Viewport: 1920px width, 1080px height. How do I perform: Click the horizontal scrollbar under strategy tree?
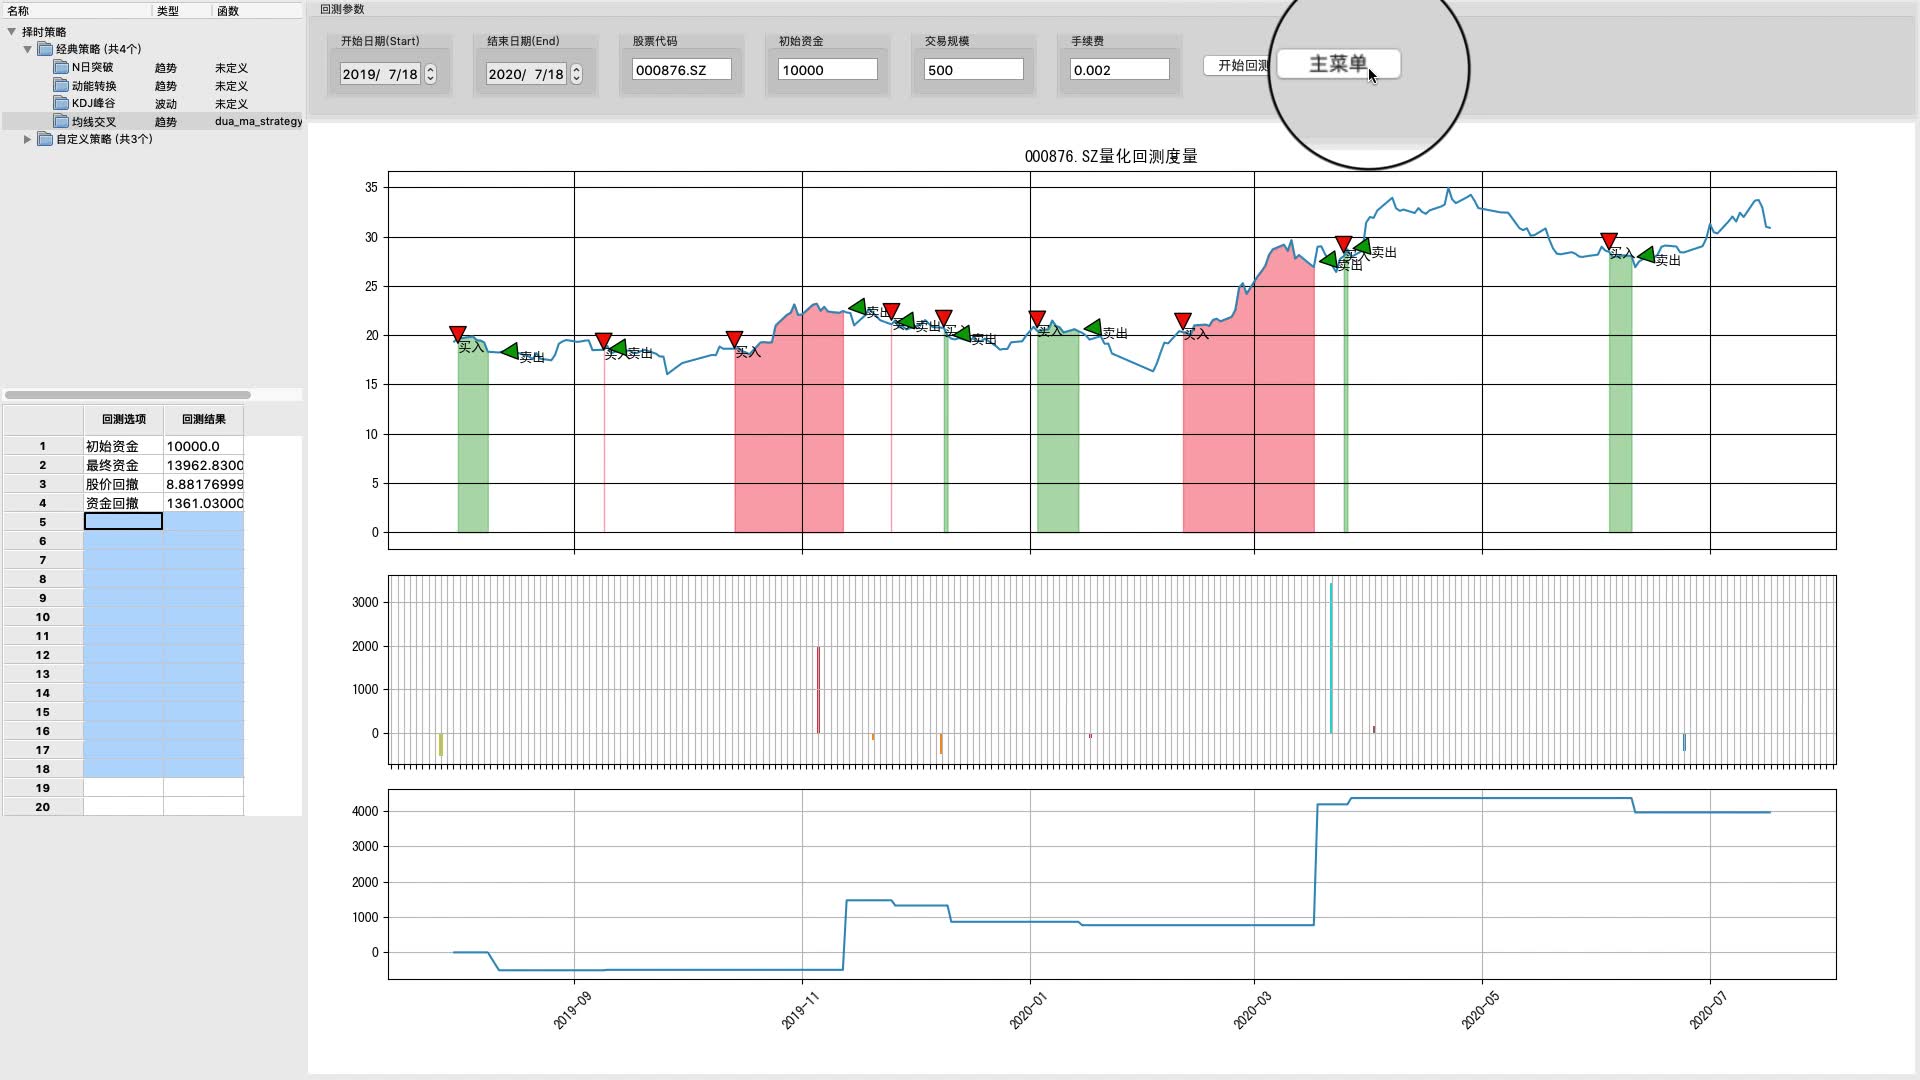click(128, 395)
